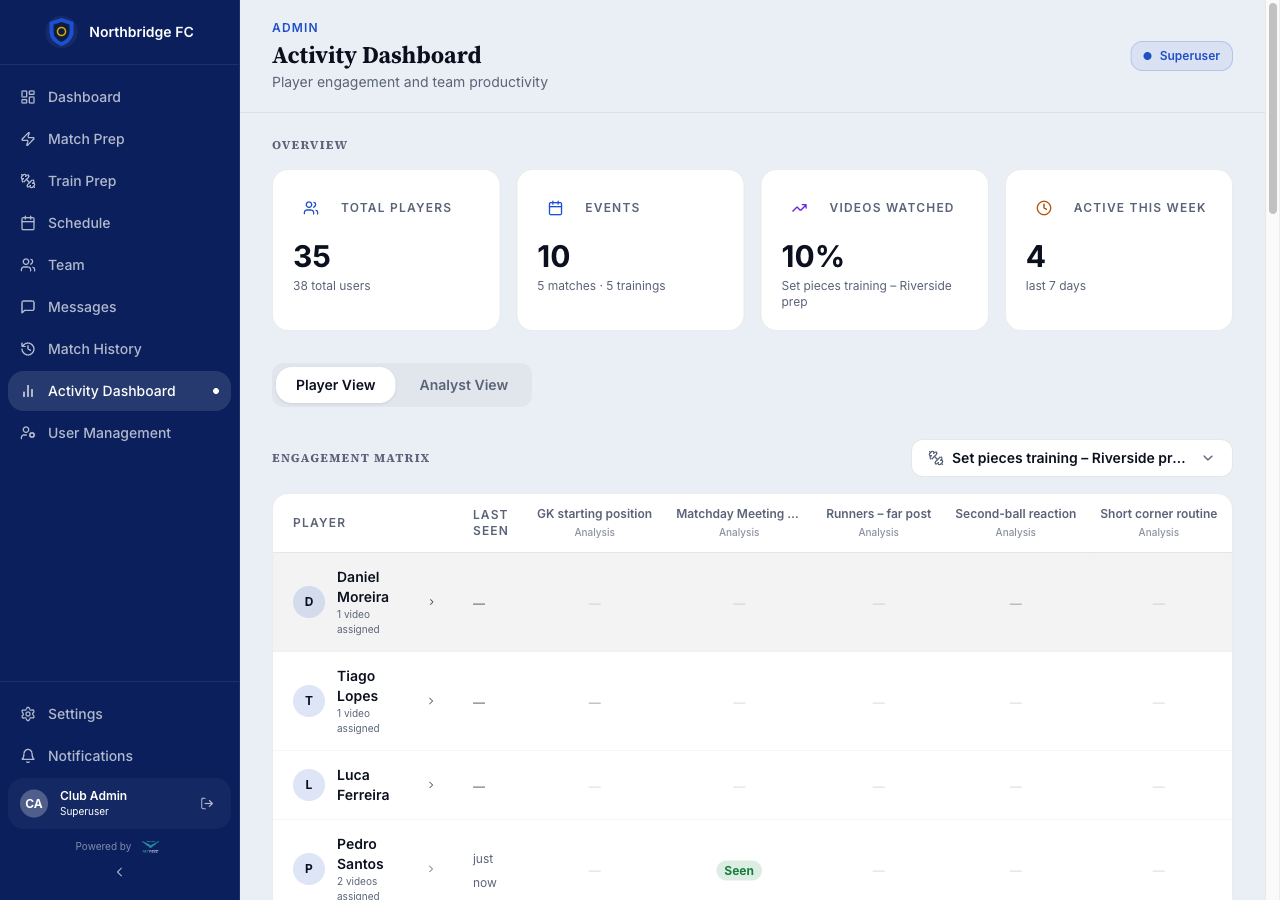Collapse the sidebar with the bottom chevron

[x=120, y=872]
